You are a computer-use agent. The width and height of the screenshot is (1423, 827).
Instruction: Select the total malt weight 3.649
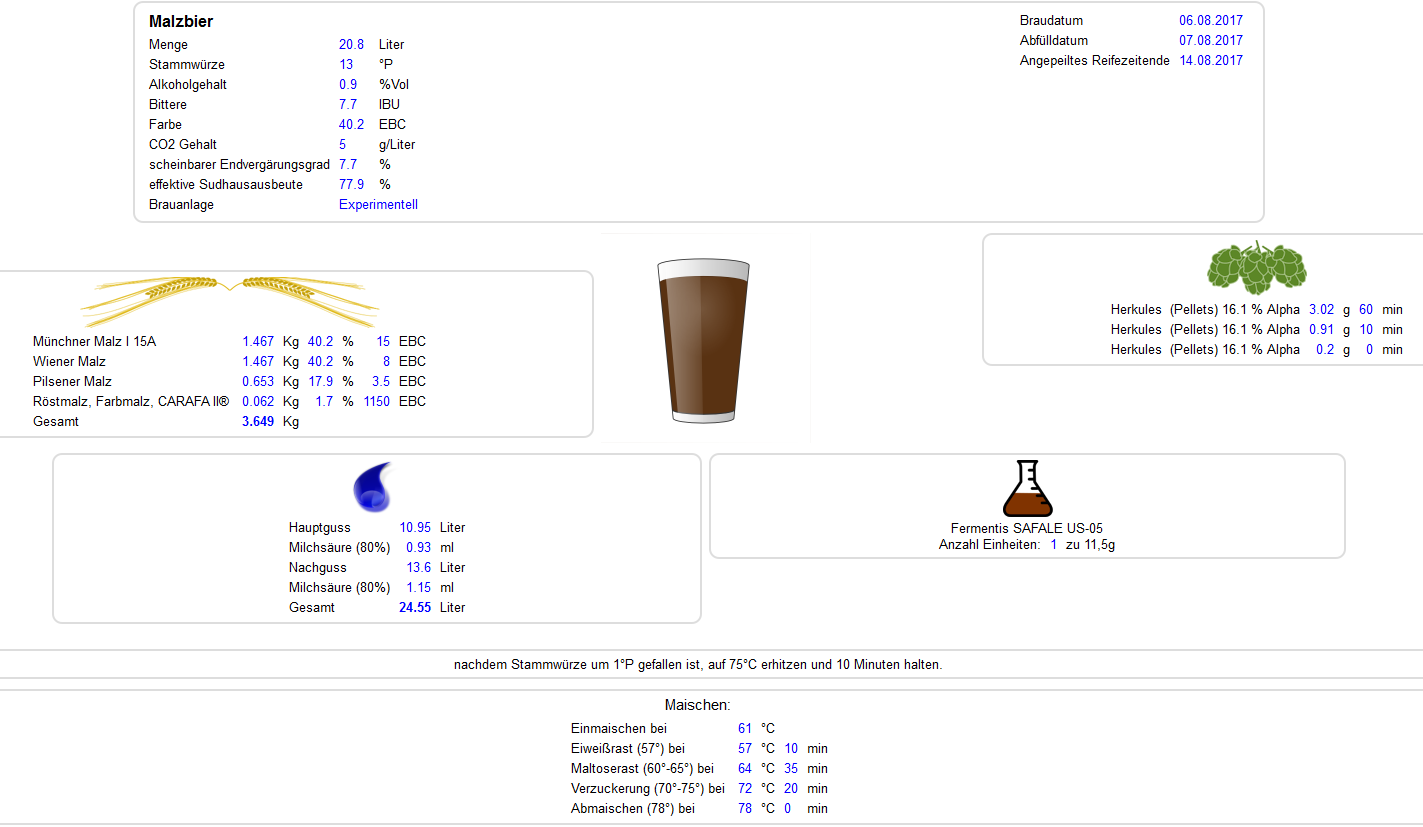pyautogui.click(x=257, y=422)
